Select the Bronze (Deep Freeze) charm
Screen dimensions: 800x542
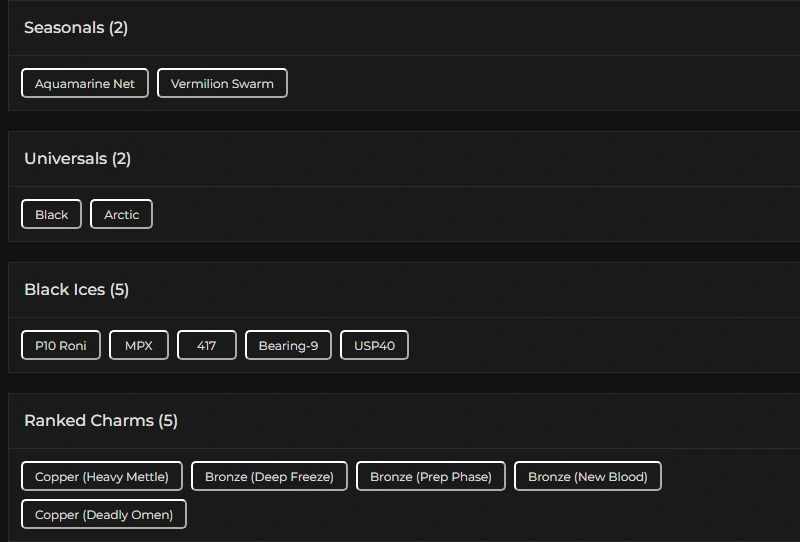pyautogui.click(x=269, y=476)
